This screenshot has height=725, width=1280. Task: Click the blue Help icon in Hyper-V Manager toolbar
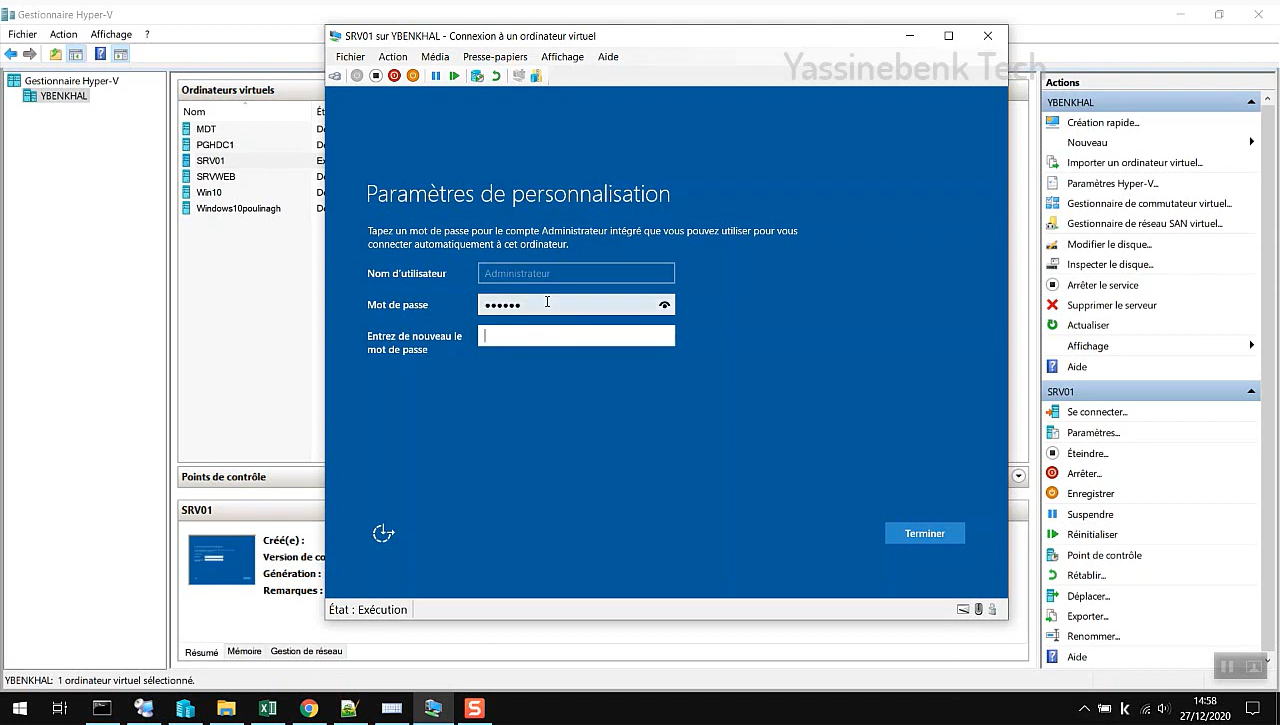coord(100,54)
